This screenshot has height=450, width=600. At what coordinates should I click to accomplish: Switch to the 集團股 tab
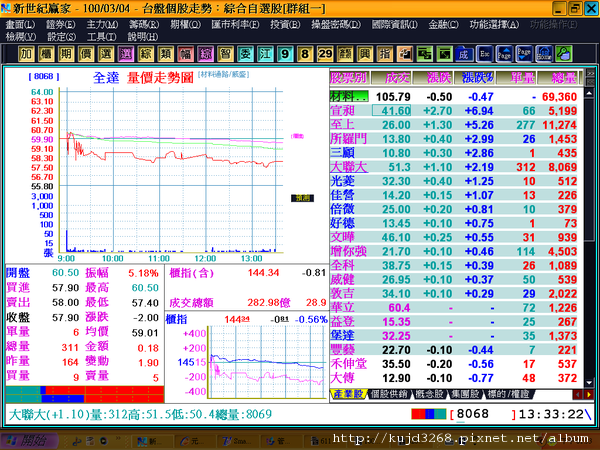pyautogui.click(x=465, y=394)
